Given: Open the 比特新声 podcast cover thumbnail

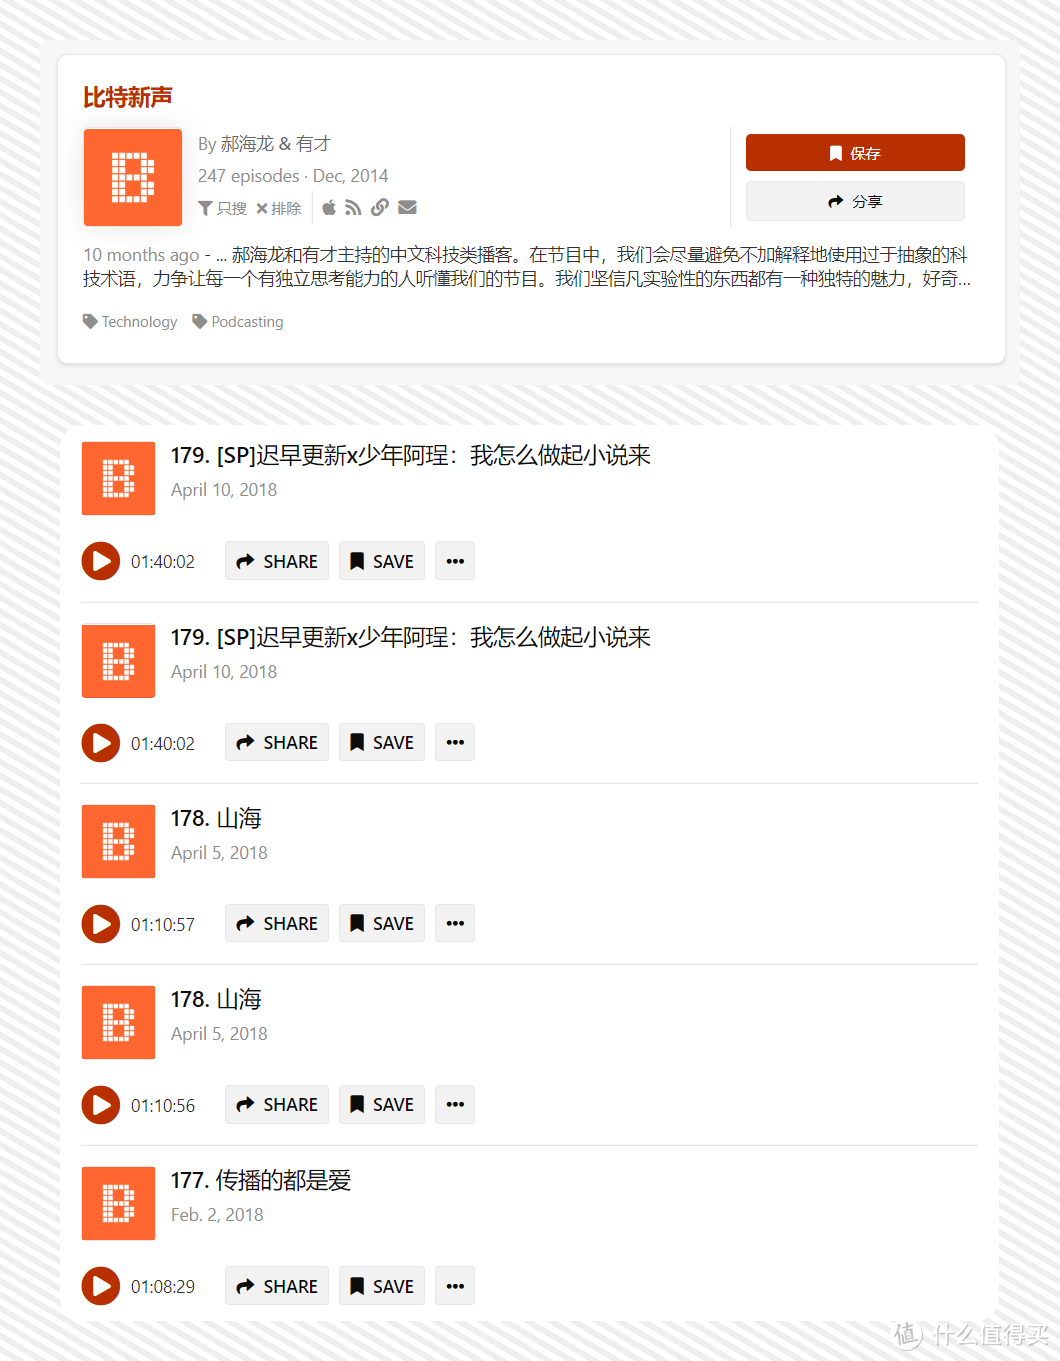Looking at the screenshot, I should coord(132,177).
